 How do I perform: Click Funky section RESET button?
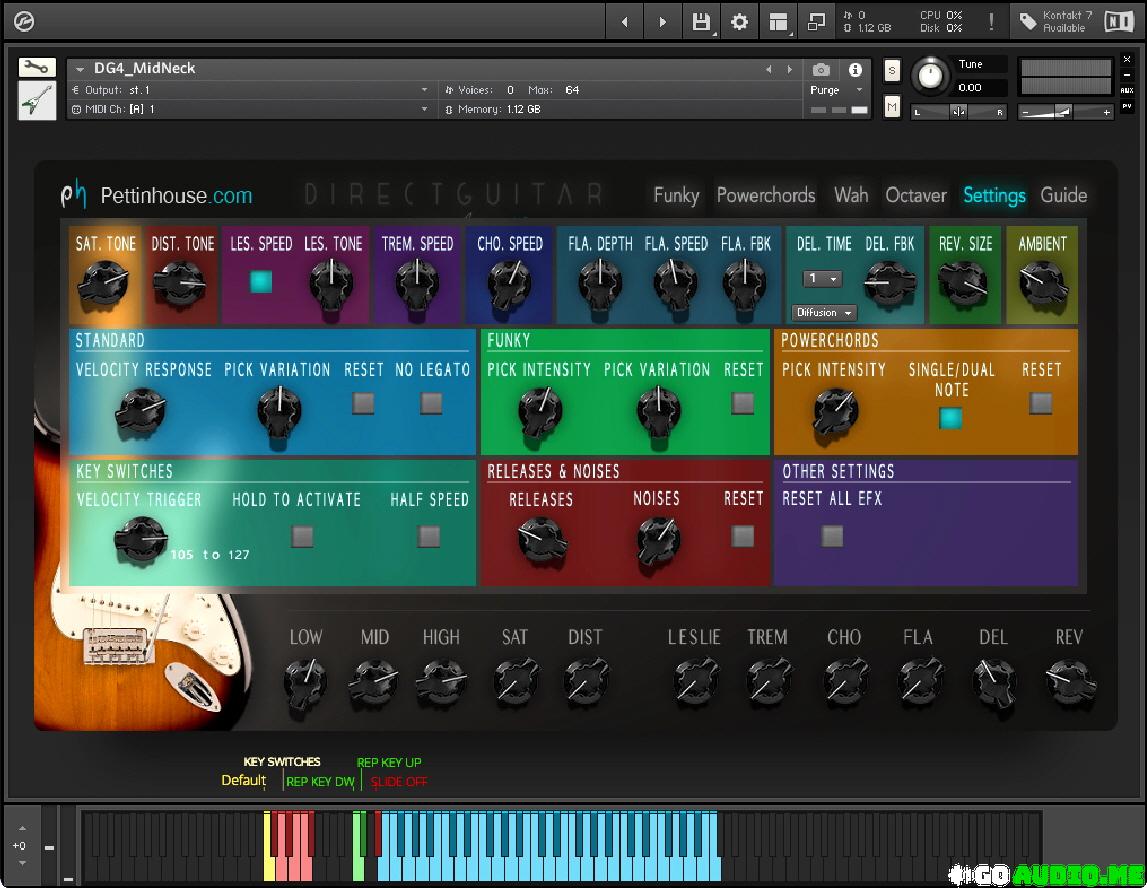point(743,403)
